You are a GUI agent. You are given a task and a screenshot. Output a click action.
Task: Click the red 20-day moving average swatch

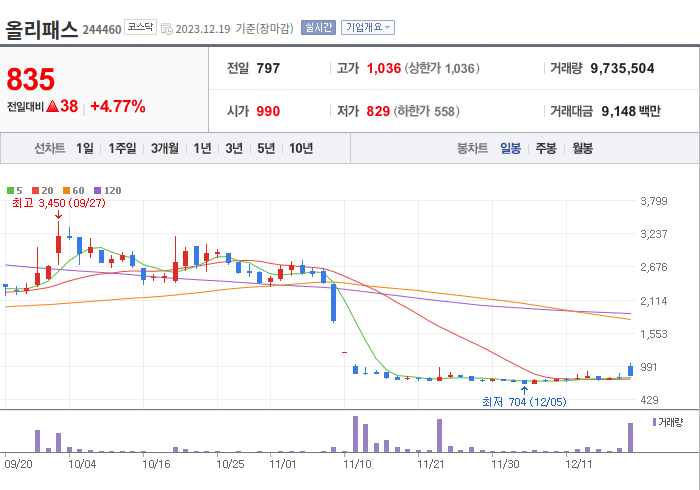pos(36,191)
